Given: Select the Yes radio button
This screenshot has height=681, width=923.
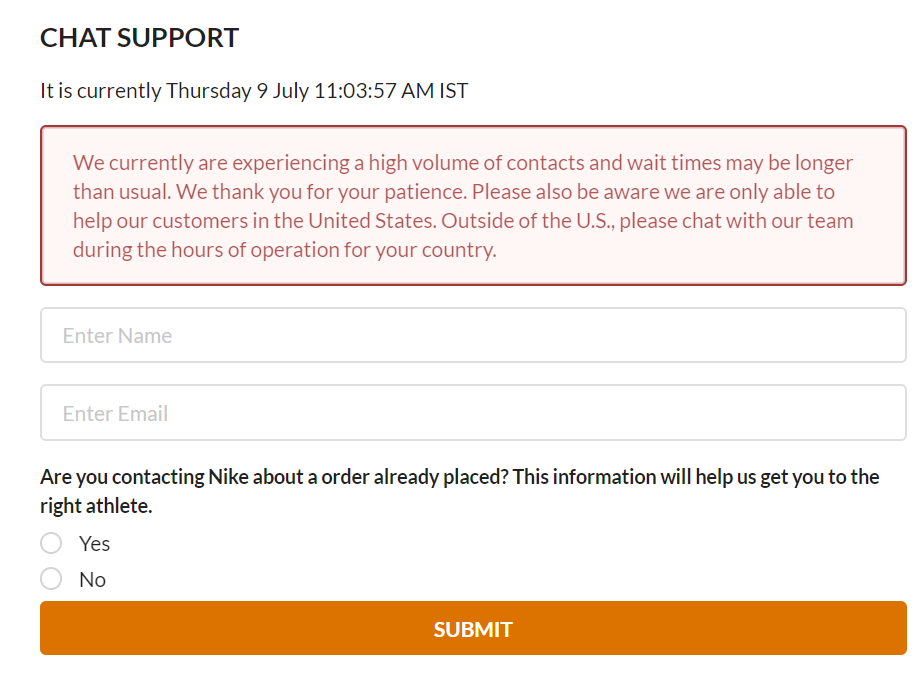Looking at the screenshot, I should (51, 543).
